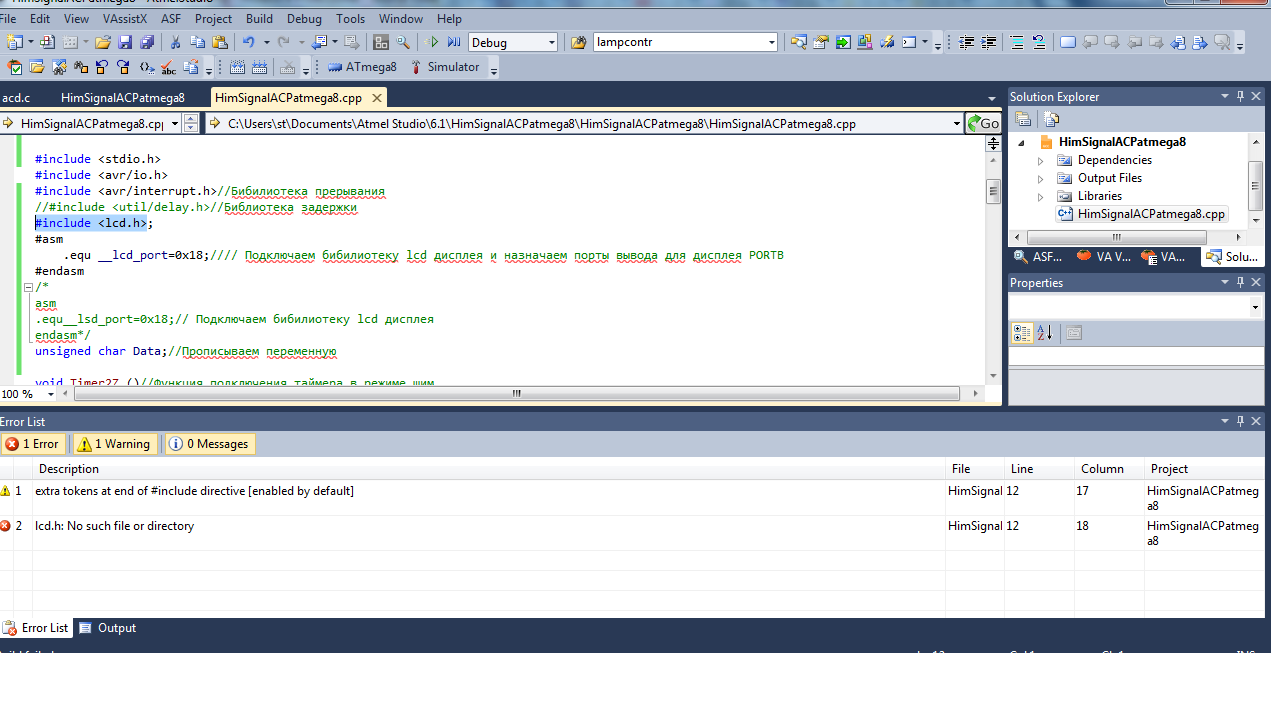Start debugging with green play icon
Screen dimensions: 1280x720
[434, 42]
